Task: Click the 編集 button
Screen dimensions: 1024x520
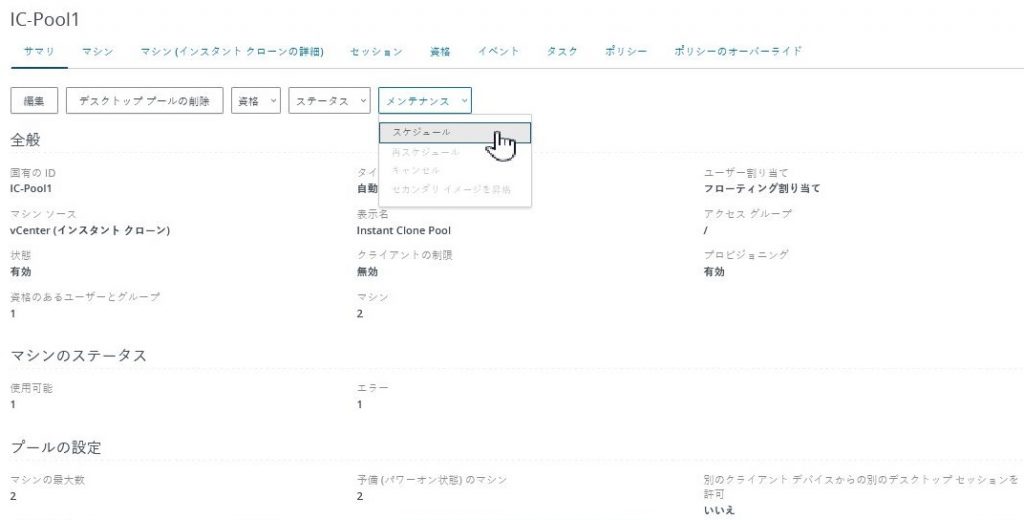Action: (34, 101)
